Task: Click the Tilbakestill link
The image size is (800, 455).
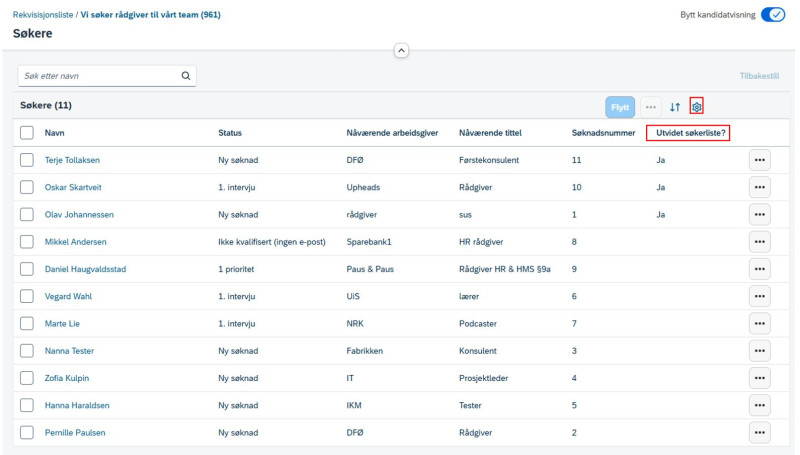Action: pos(759,76)
